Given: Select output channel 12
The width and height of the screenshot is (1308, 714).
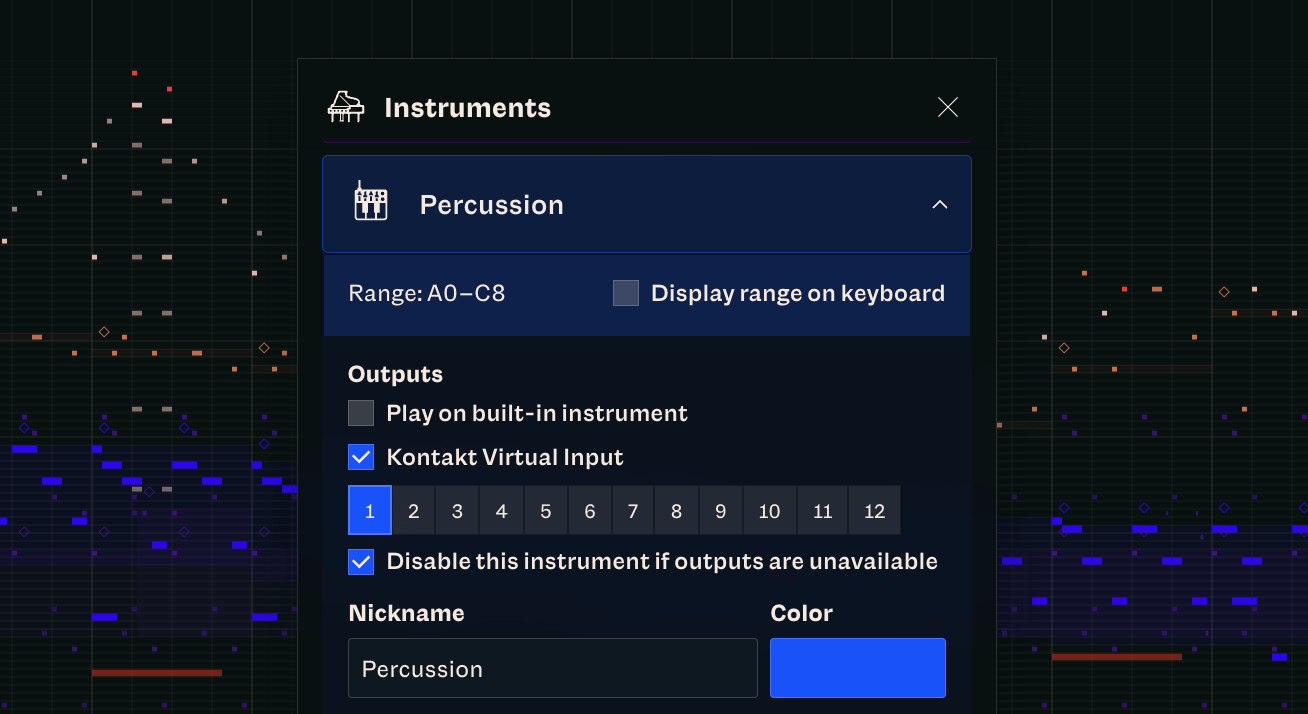Looking at the screenshot, I should coord(874,511).
